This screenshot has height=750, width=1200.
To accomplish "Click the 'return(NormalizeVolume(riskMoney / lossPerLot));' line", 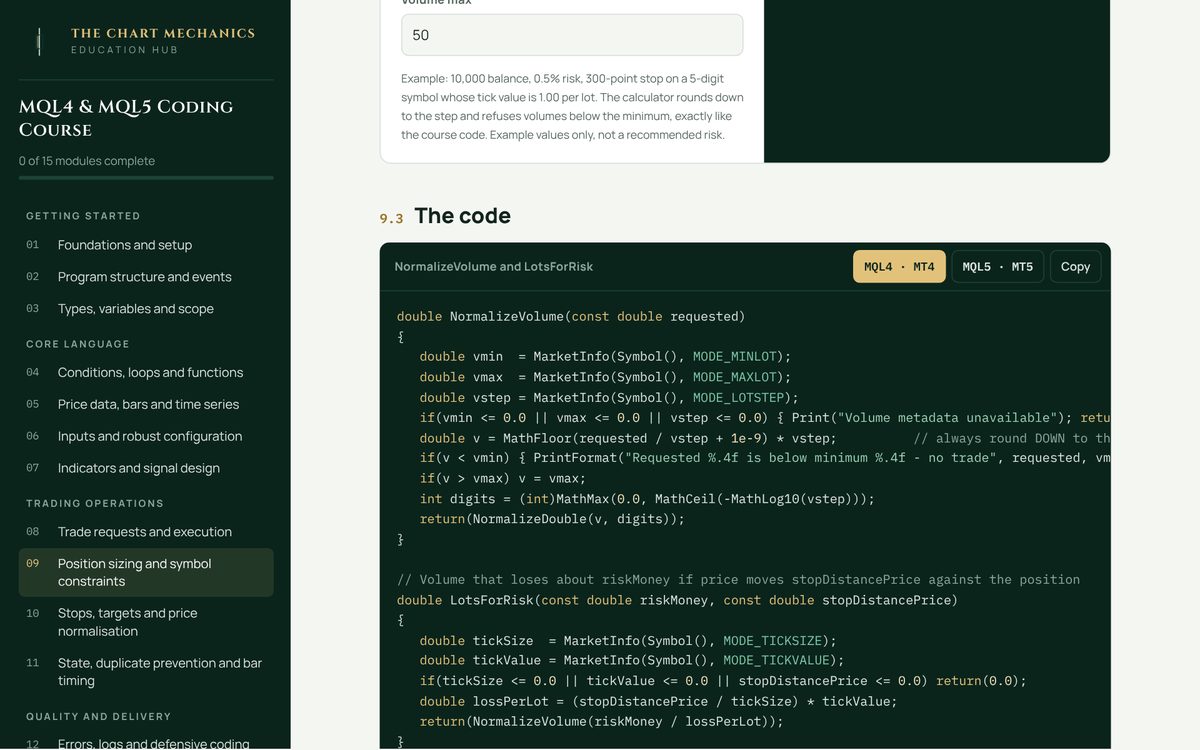I will pyautogui.click(x=601, y=722).
